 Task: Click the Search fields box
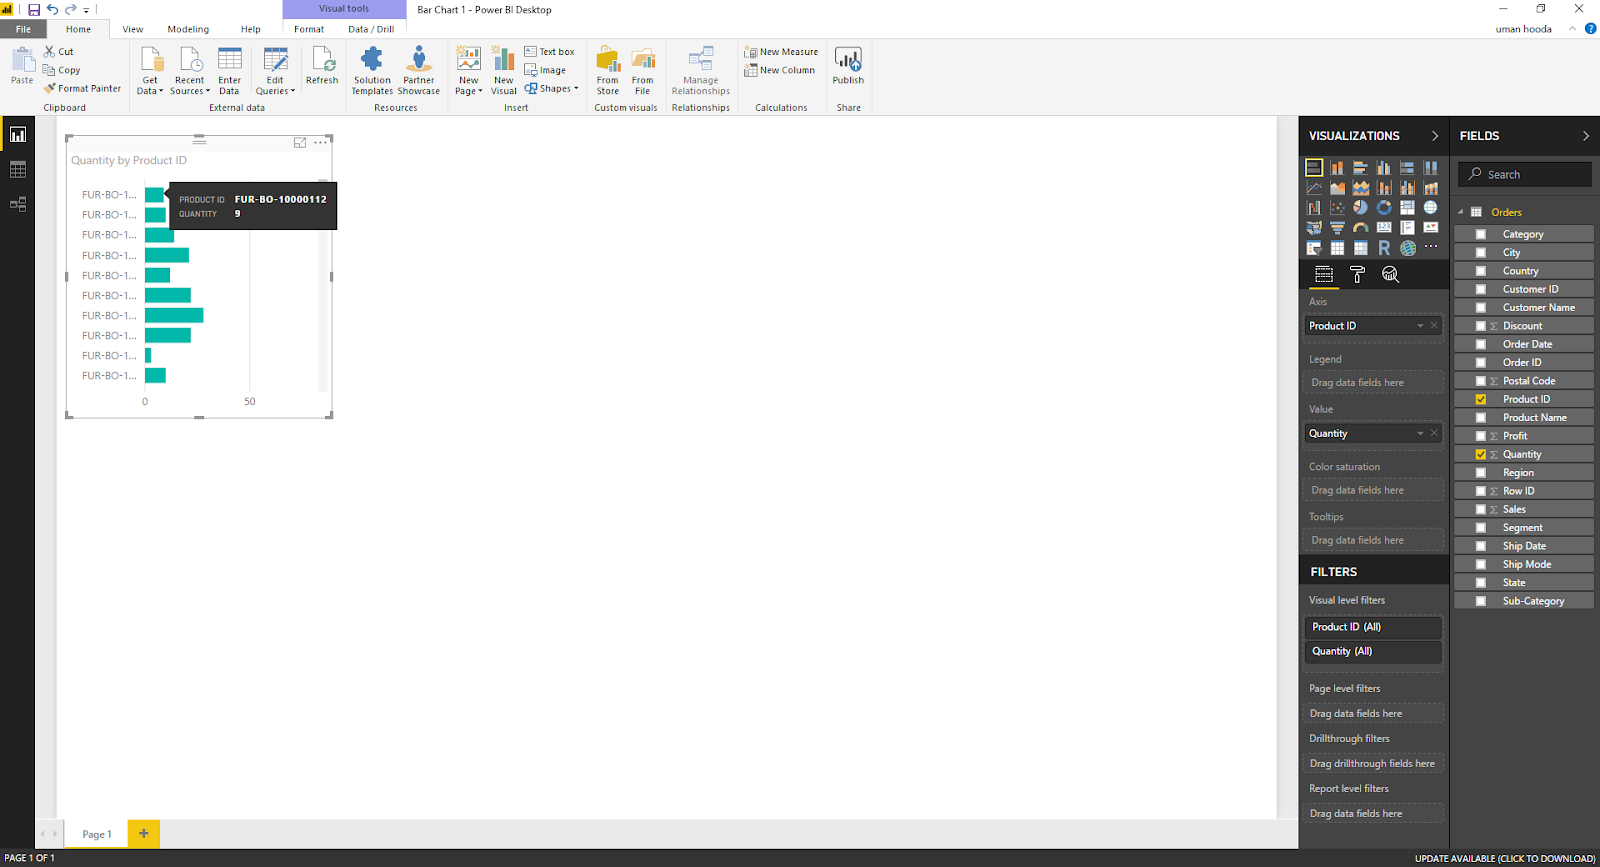[x=1525, y=174]
